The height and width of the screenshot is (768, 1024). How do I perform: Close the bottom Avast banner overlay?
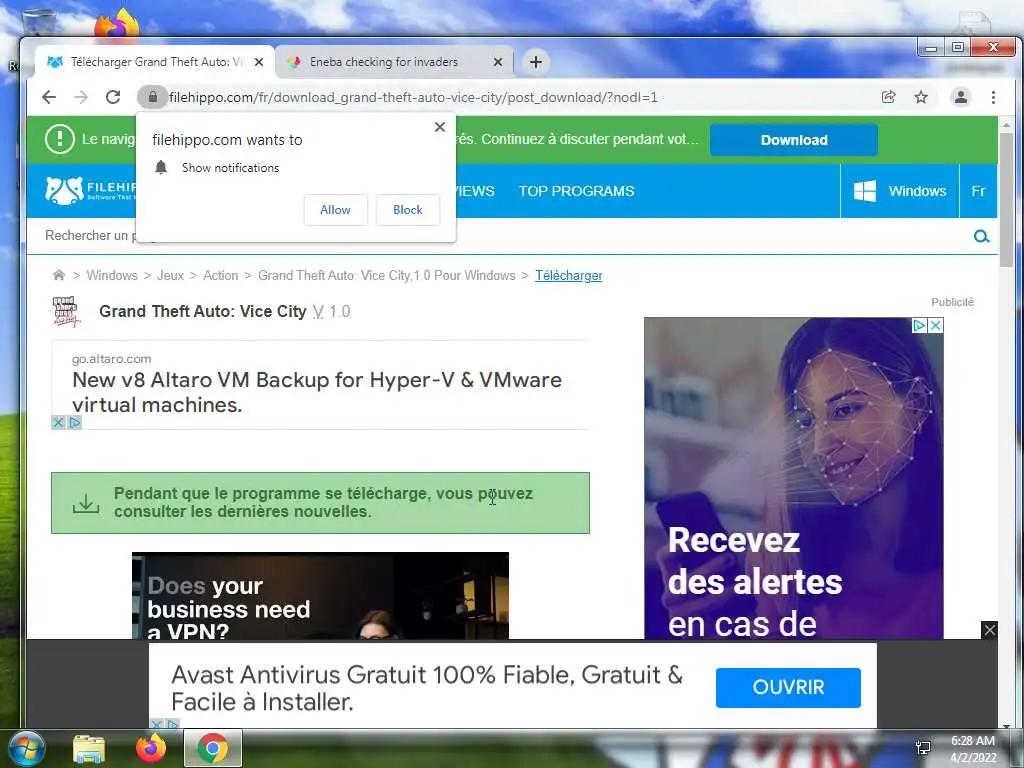(989, 630)
